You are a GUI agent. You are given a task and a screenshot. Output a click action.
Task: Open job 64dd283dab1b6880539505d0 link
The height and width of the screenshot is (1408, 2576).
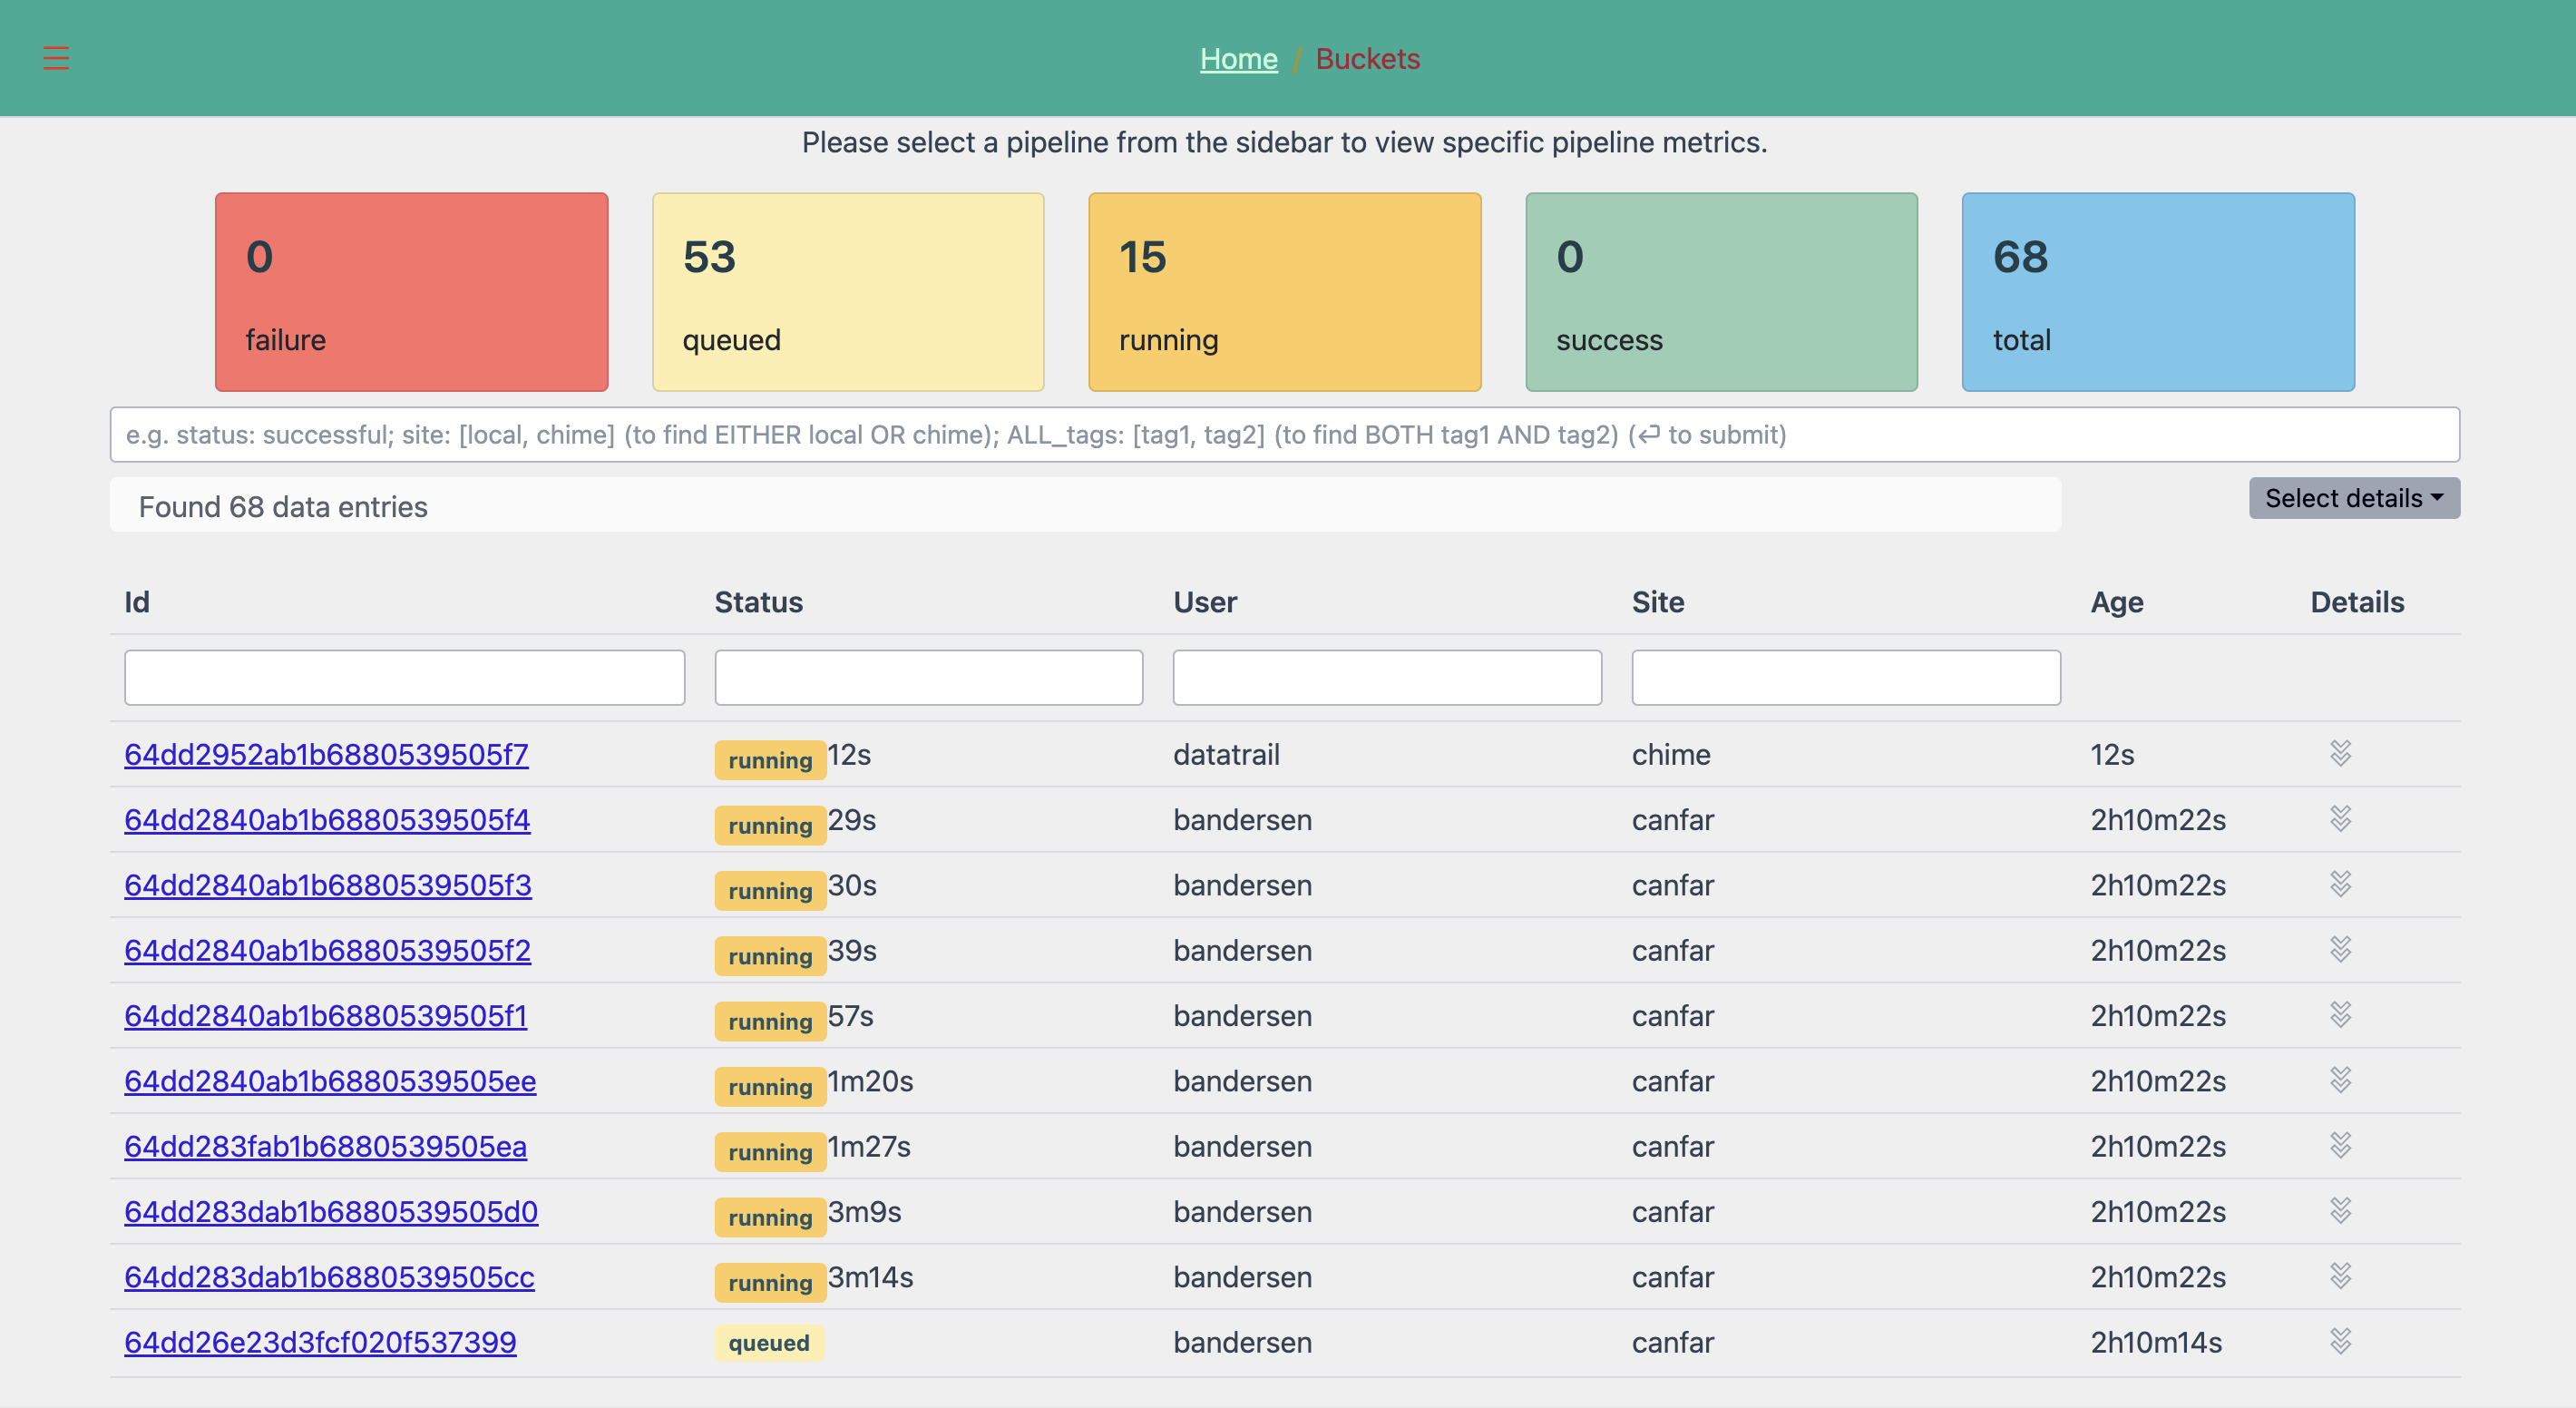click(331, 1212)
